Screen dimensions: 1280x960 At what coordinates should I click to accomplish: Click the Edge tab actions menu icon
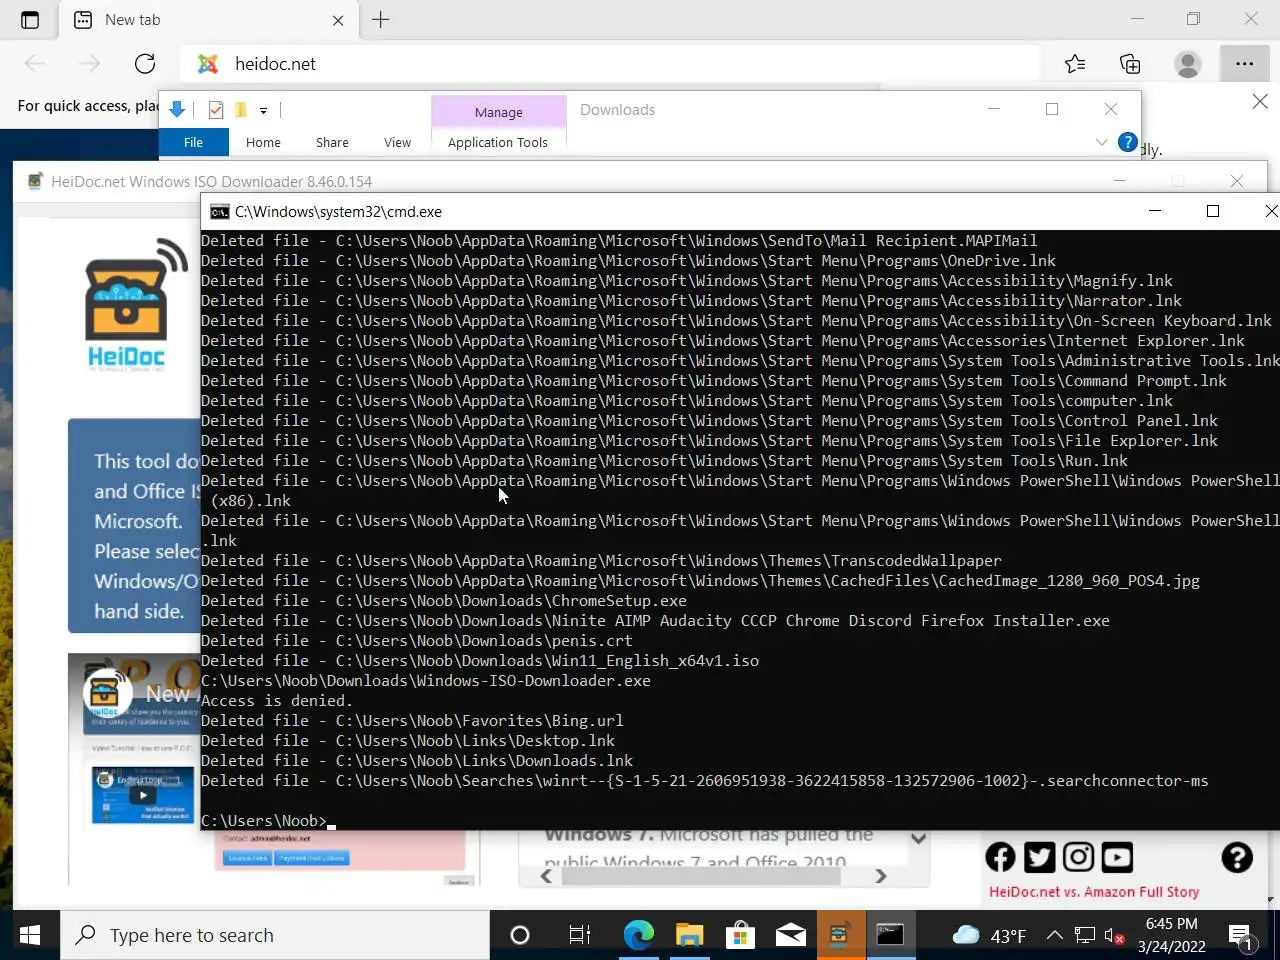pos(30,20)
